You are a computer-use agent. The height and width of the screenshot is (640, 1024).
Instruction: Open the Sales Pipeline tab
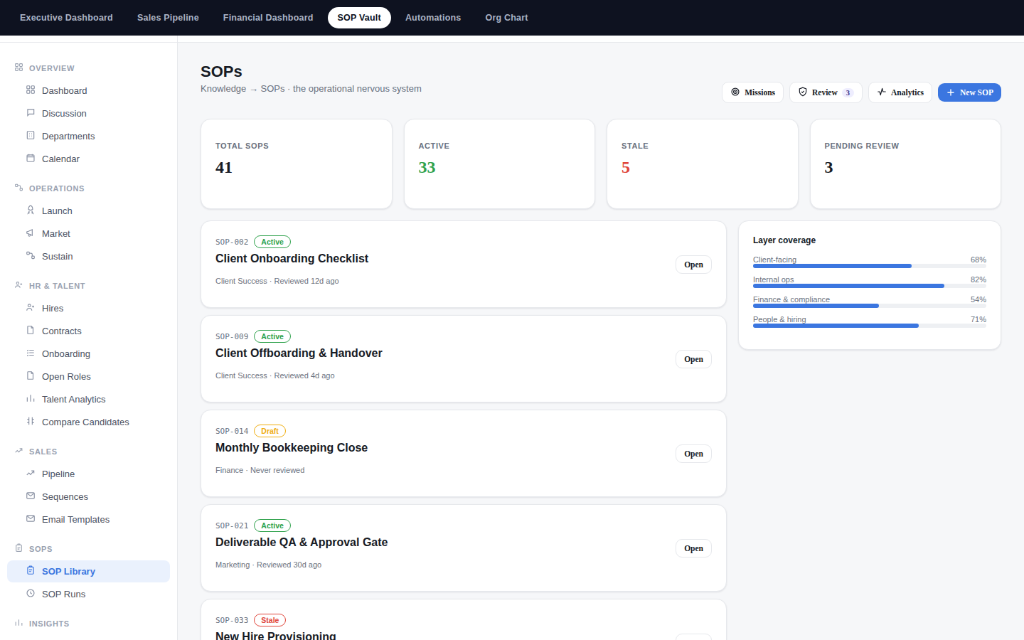click(x=168, y=18)
